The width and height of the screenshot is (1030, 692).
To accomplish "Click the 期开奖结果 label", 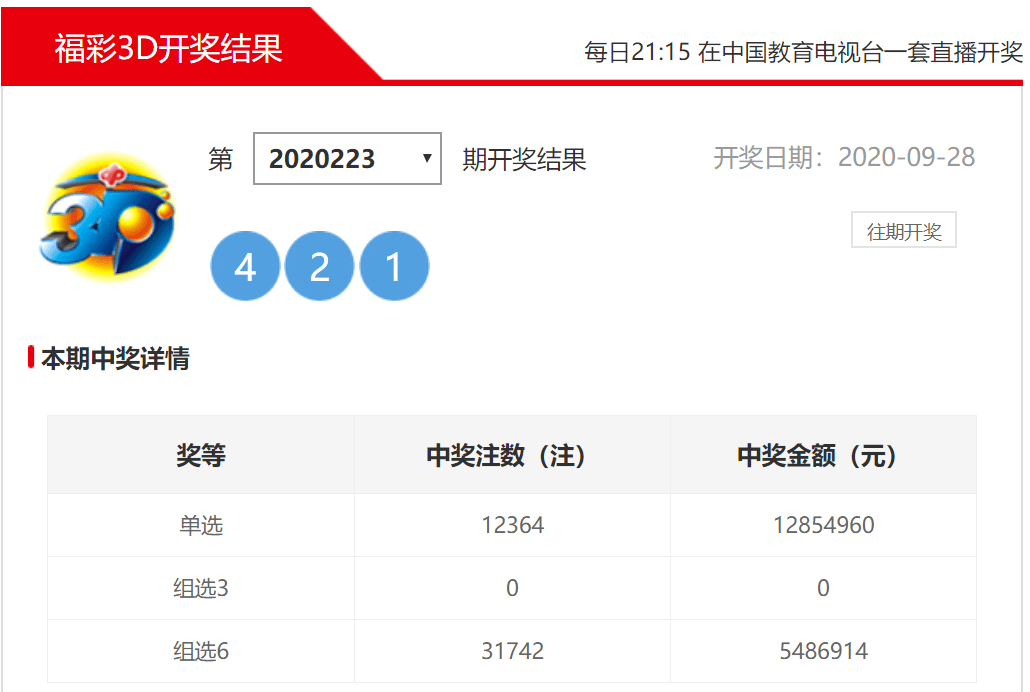I will (x=524, y=160).
